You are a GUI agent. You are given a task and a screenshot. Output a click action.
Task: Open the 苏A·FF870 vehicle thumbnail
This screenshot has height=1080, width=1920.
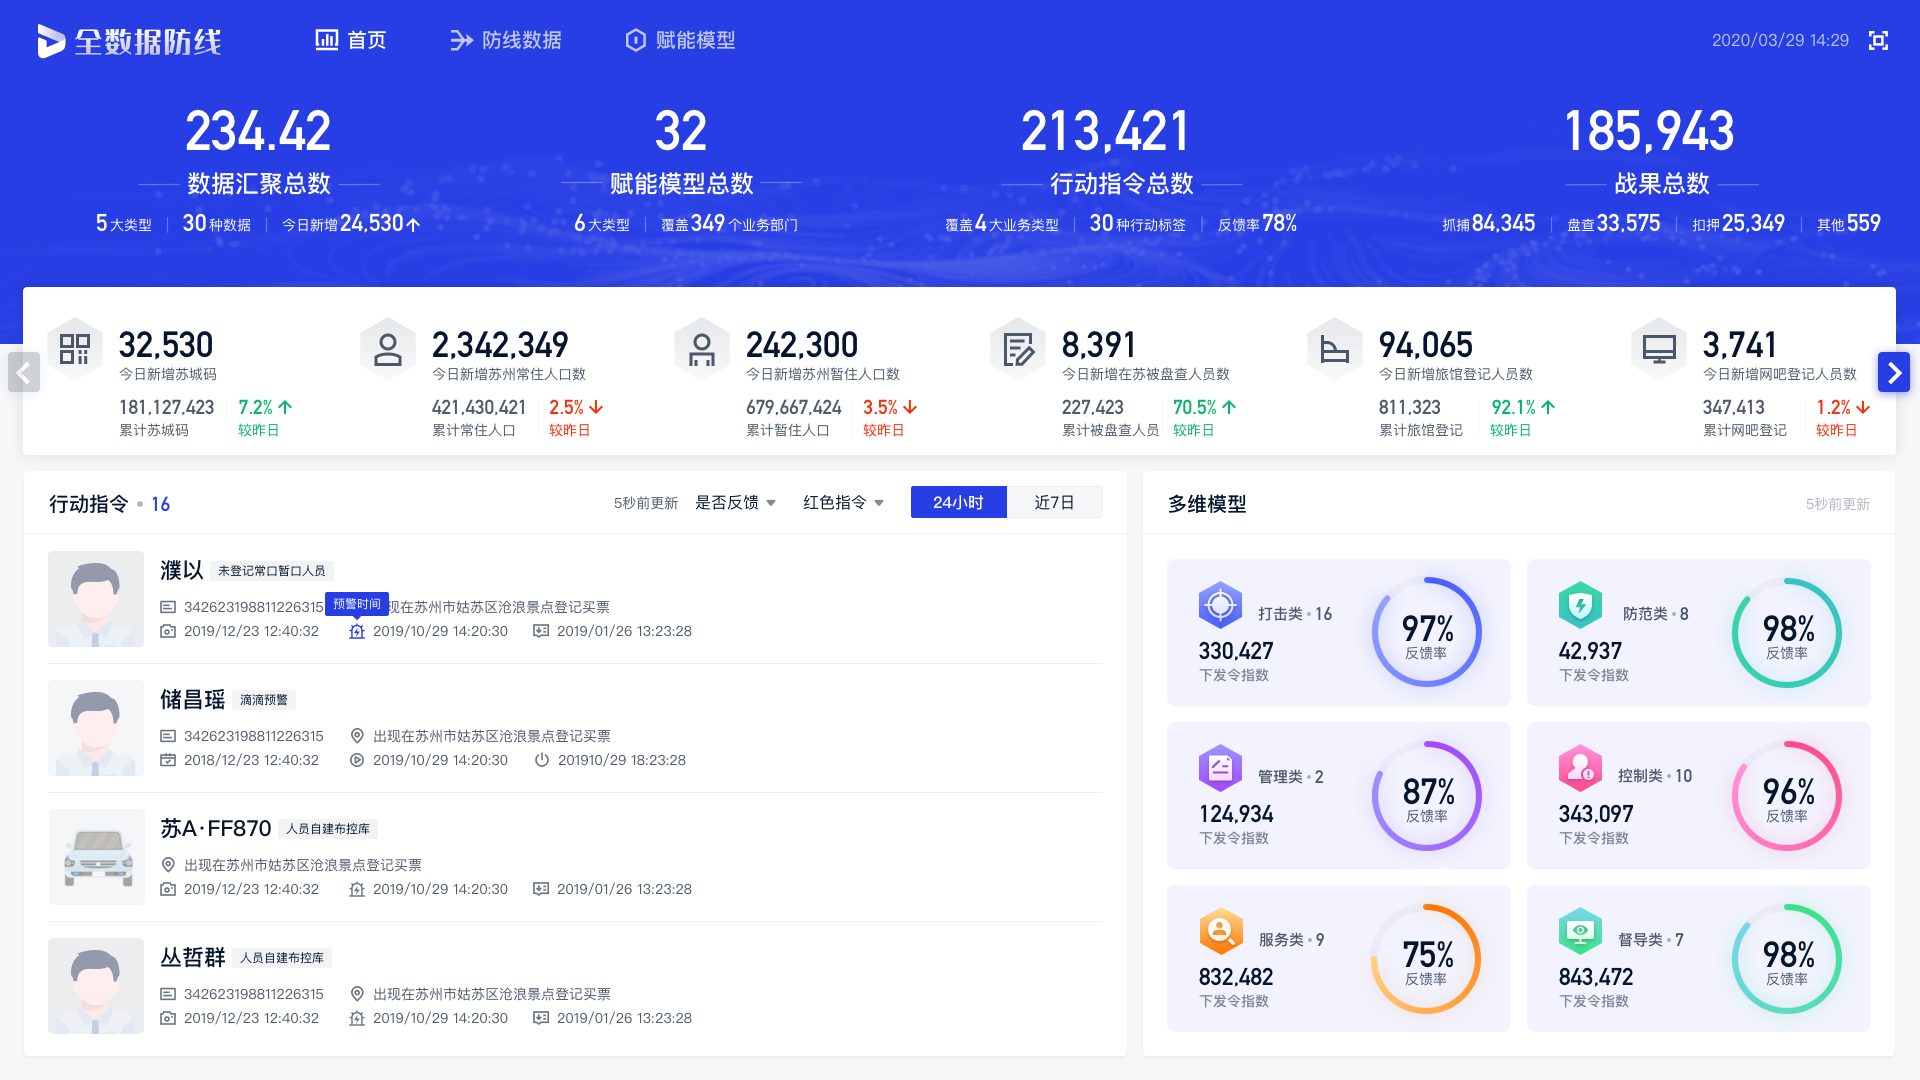click(x=96, y=857)
